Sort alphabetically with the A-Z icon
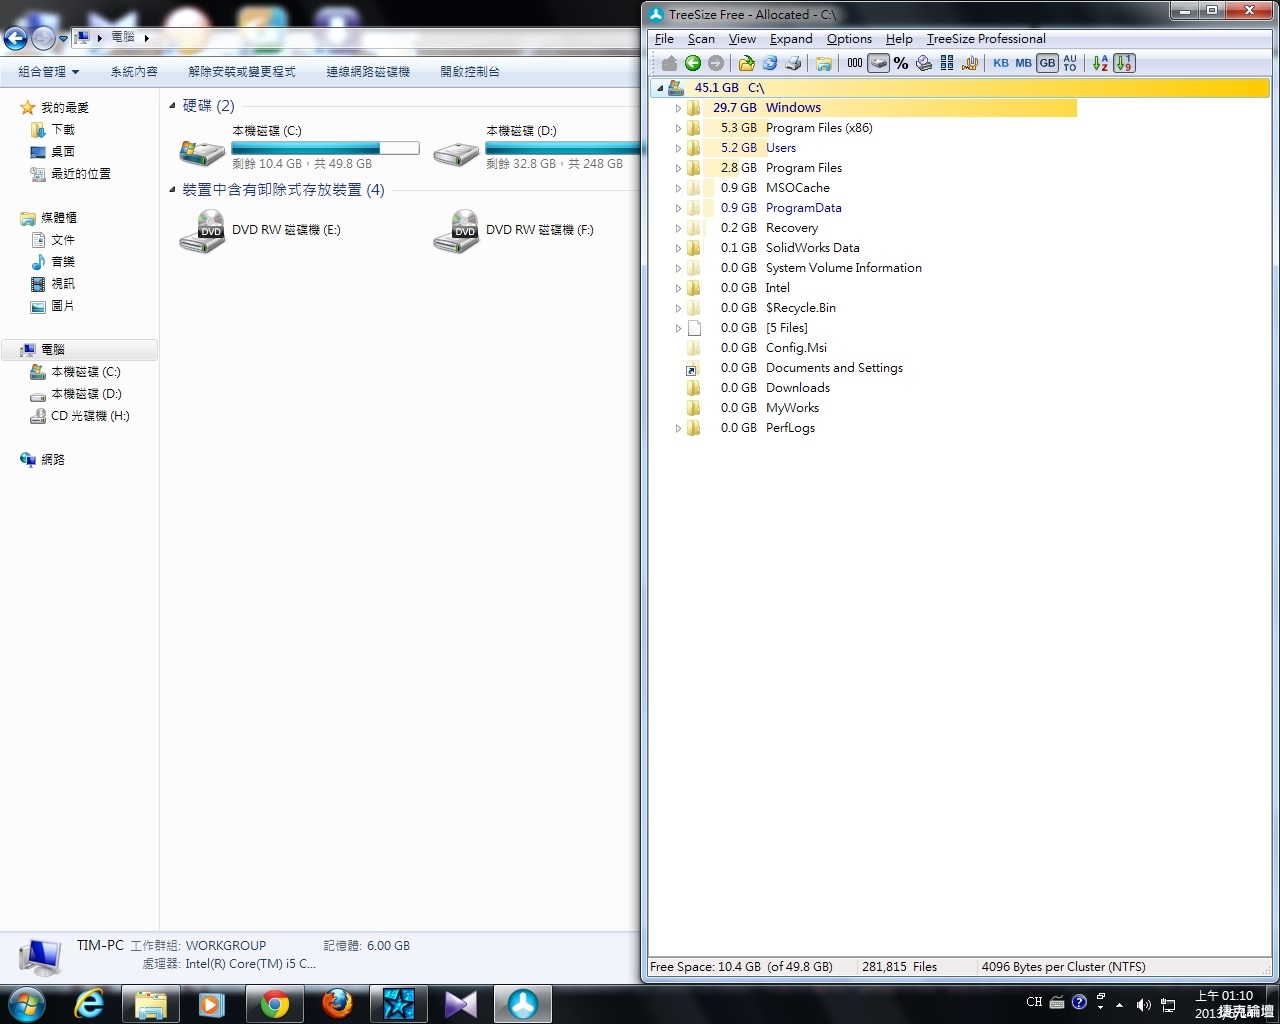This screenshot has width=1280, height=1024. point(1100,63)
